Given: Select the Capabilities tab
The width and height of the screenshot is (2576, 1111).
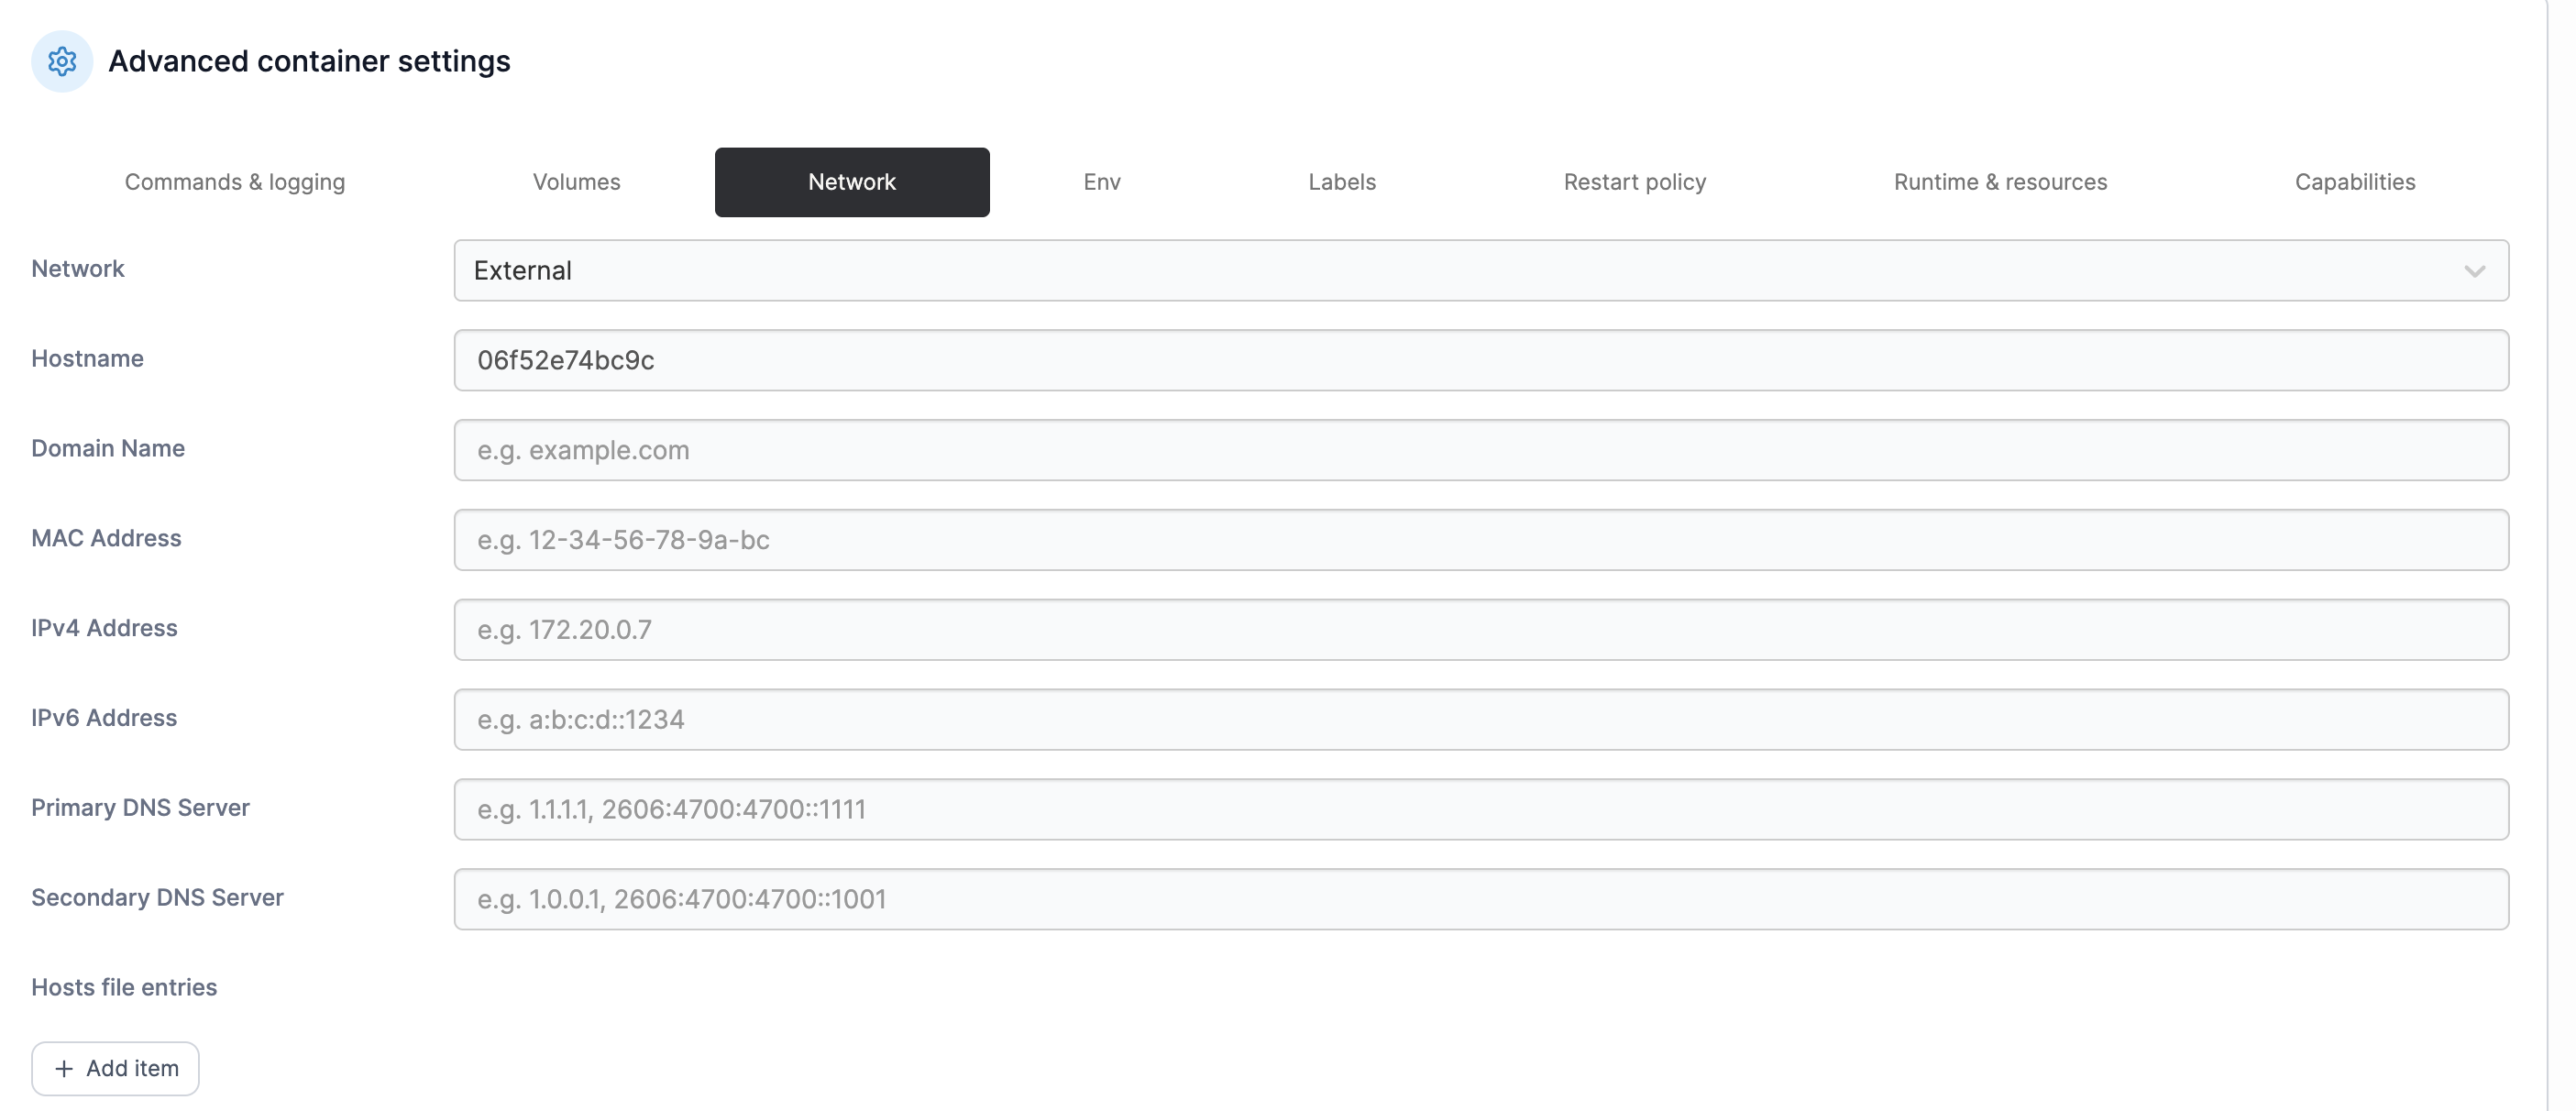Looking at the screenshot, I should point(2355,182).
